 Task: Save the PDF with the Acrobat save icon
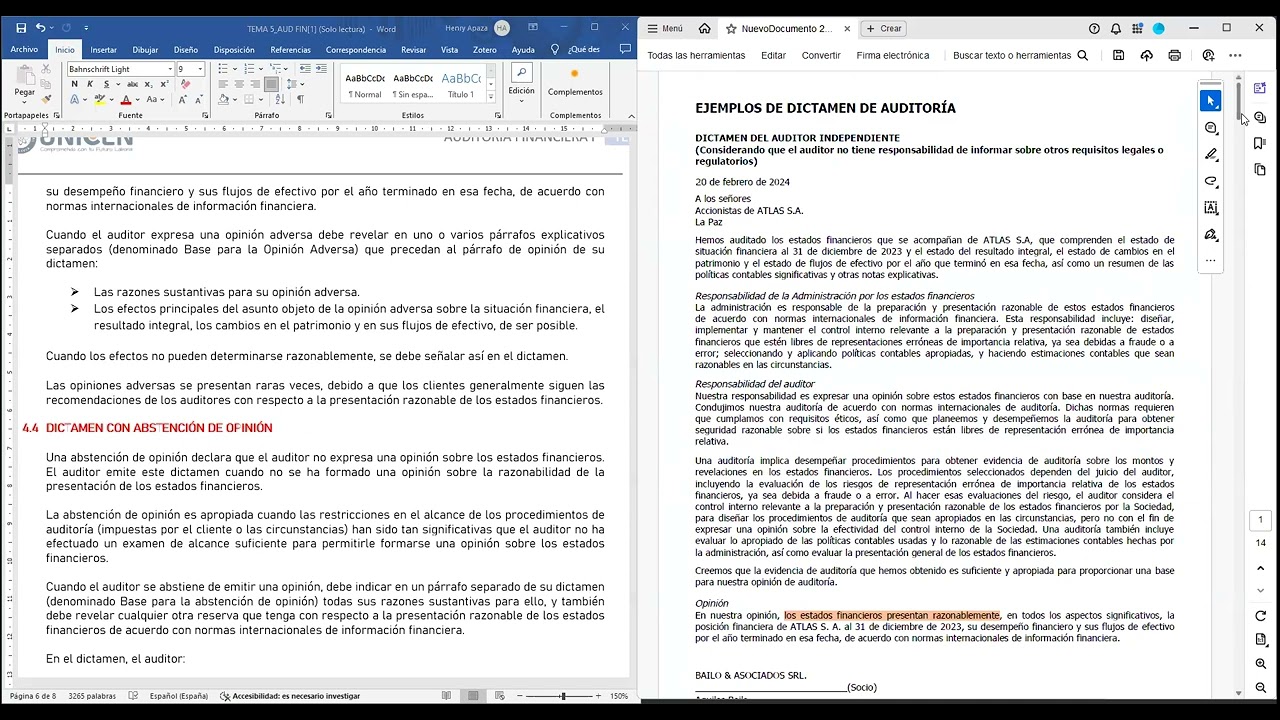[1119, 56]
